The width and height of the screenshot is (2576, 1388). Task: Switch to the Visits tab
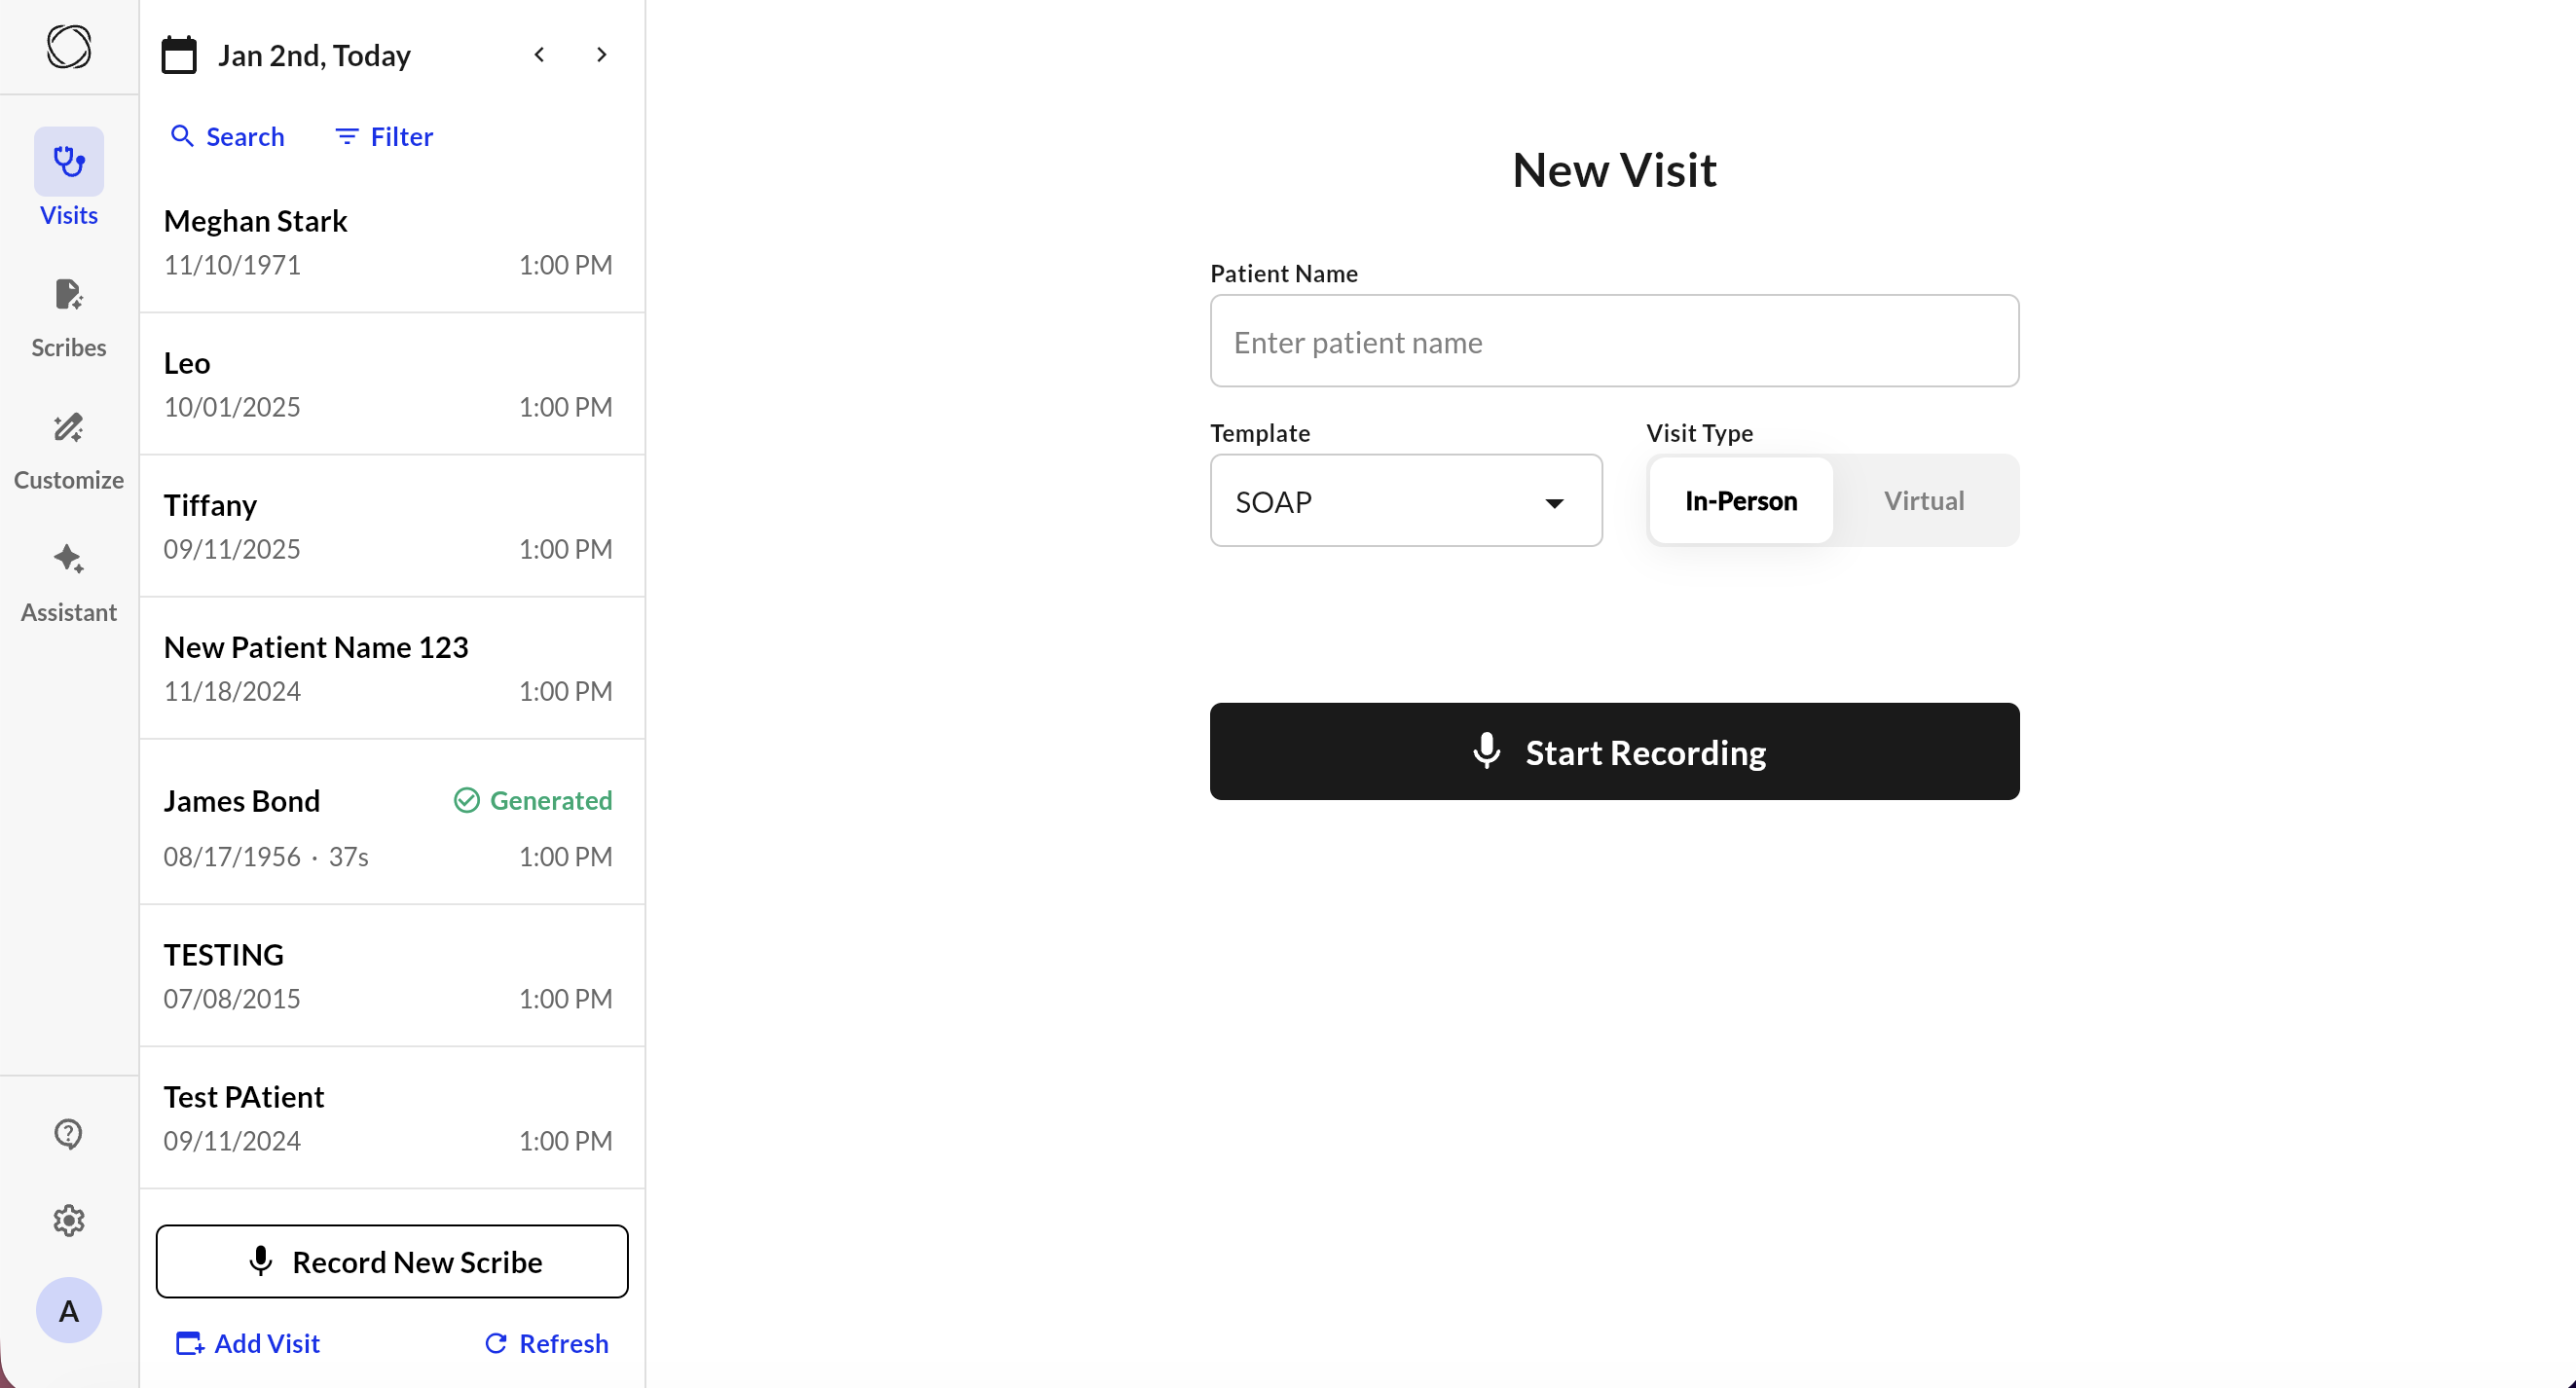pos(68,178)
